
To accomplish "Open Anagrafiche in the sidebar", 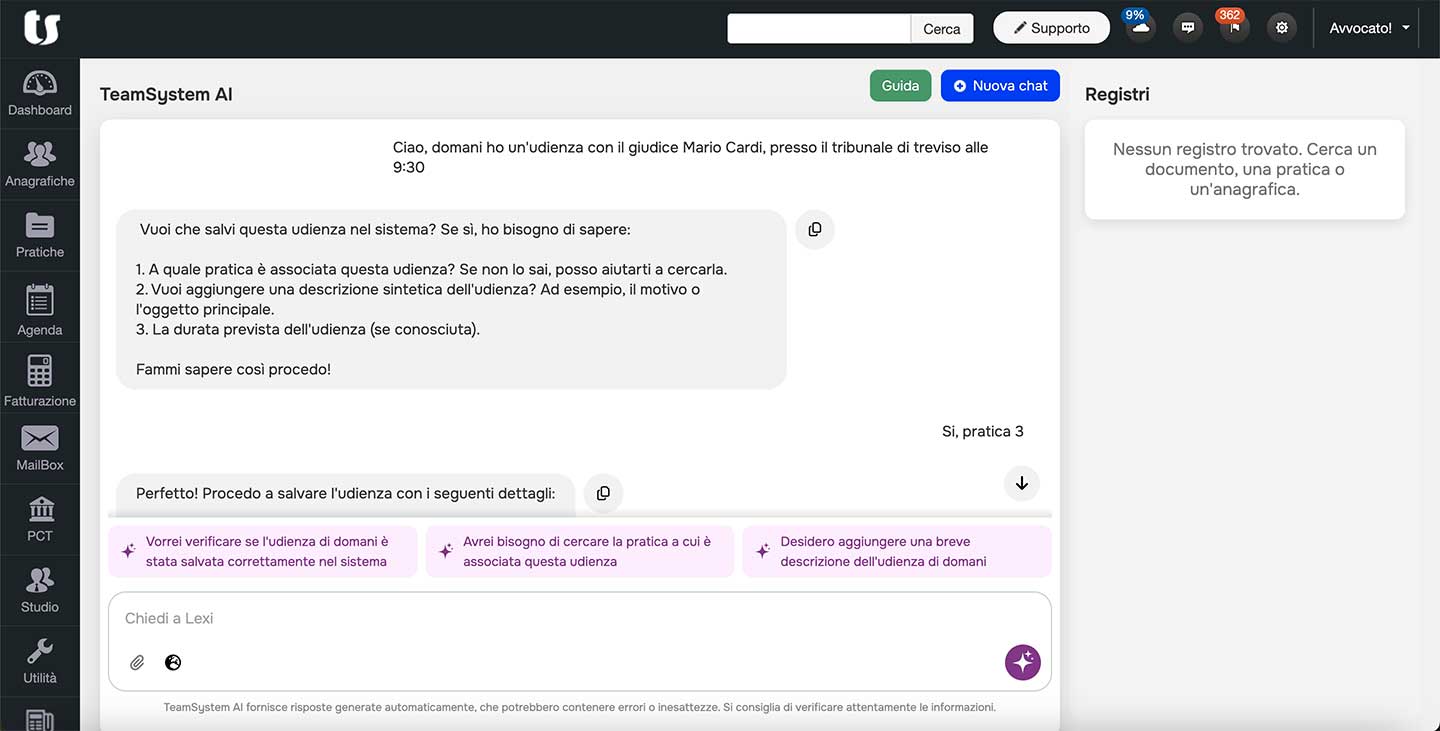I will coord(40,165).
